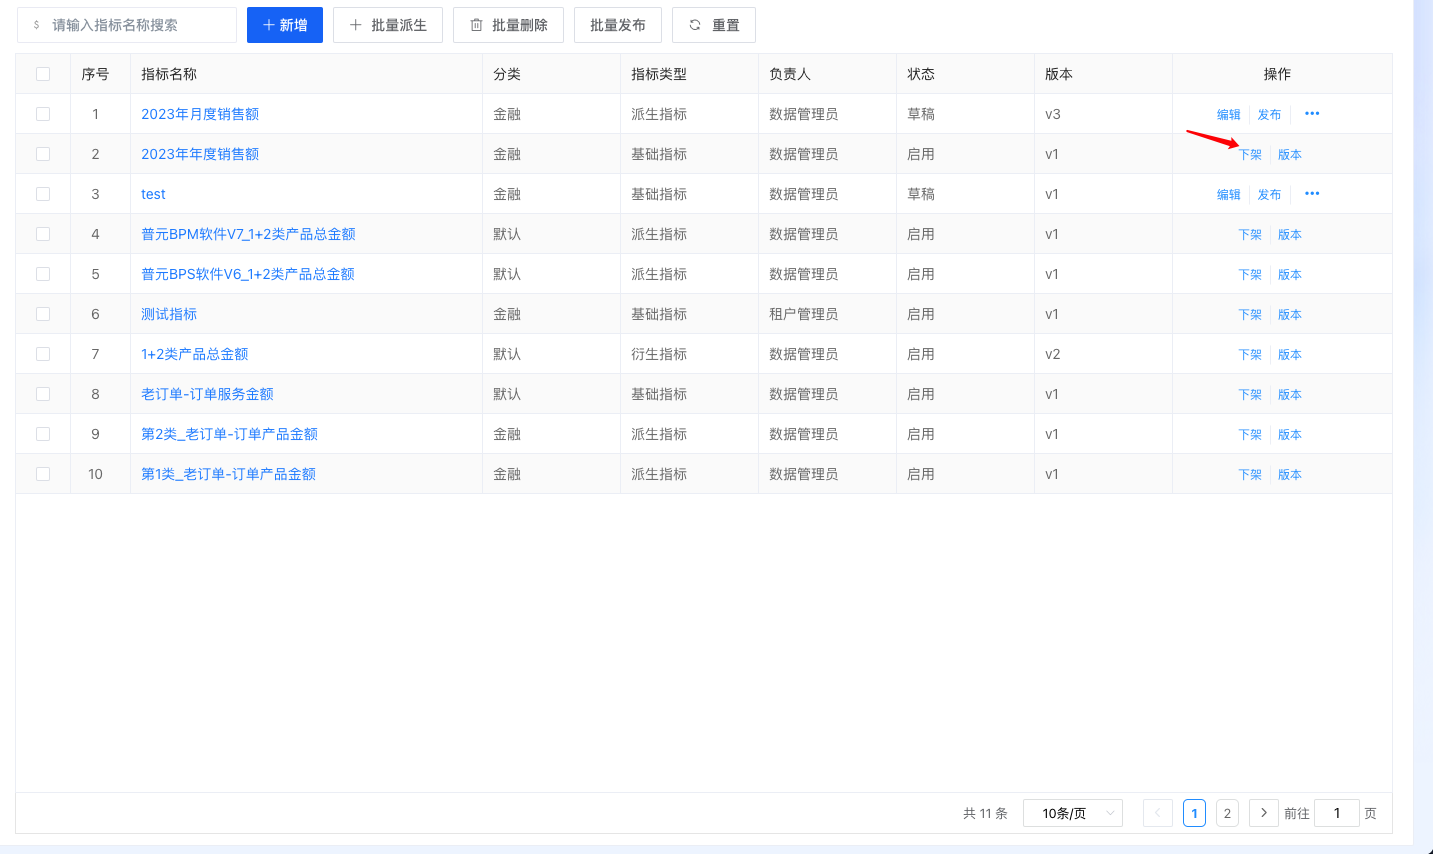The height and width of the screenshot is (854, 1433).
Task: Click the refresh icon in 重置
Action: [695, 25]
